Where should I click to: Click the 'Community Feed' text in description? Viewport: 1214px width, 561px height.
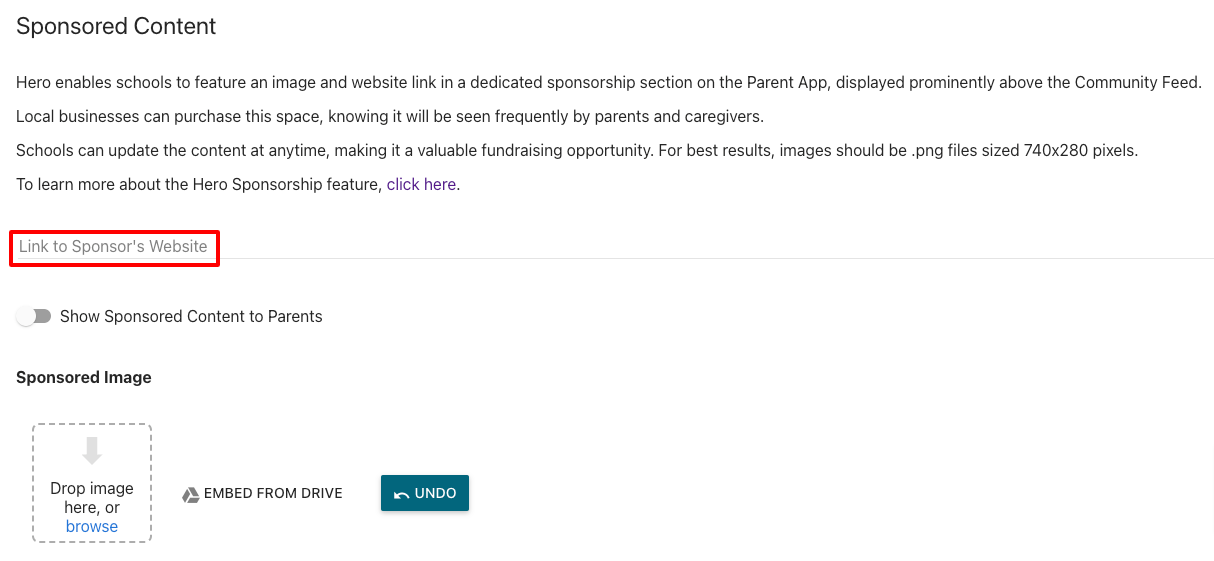point(1137,82)
